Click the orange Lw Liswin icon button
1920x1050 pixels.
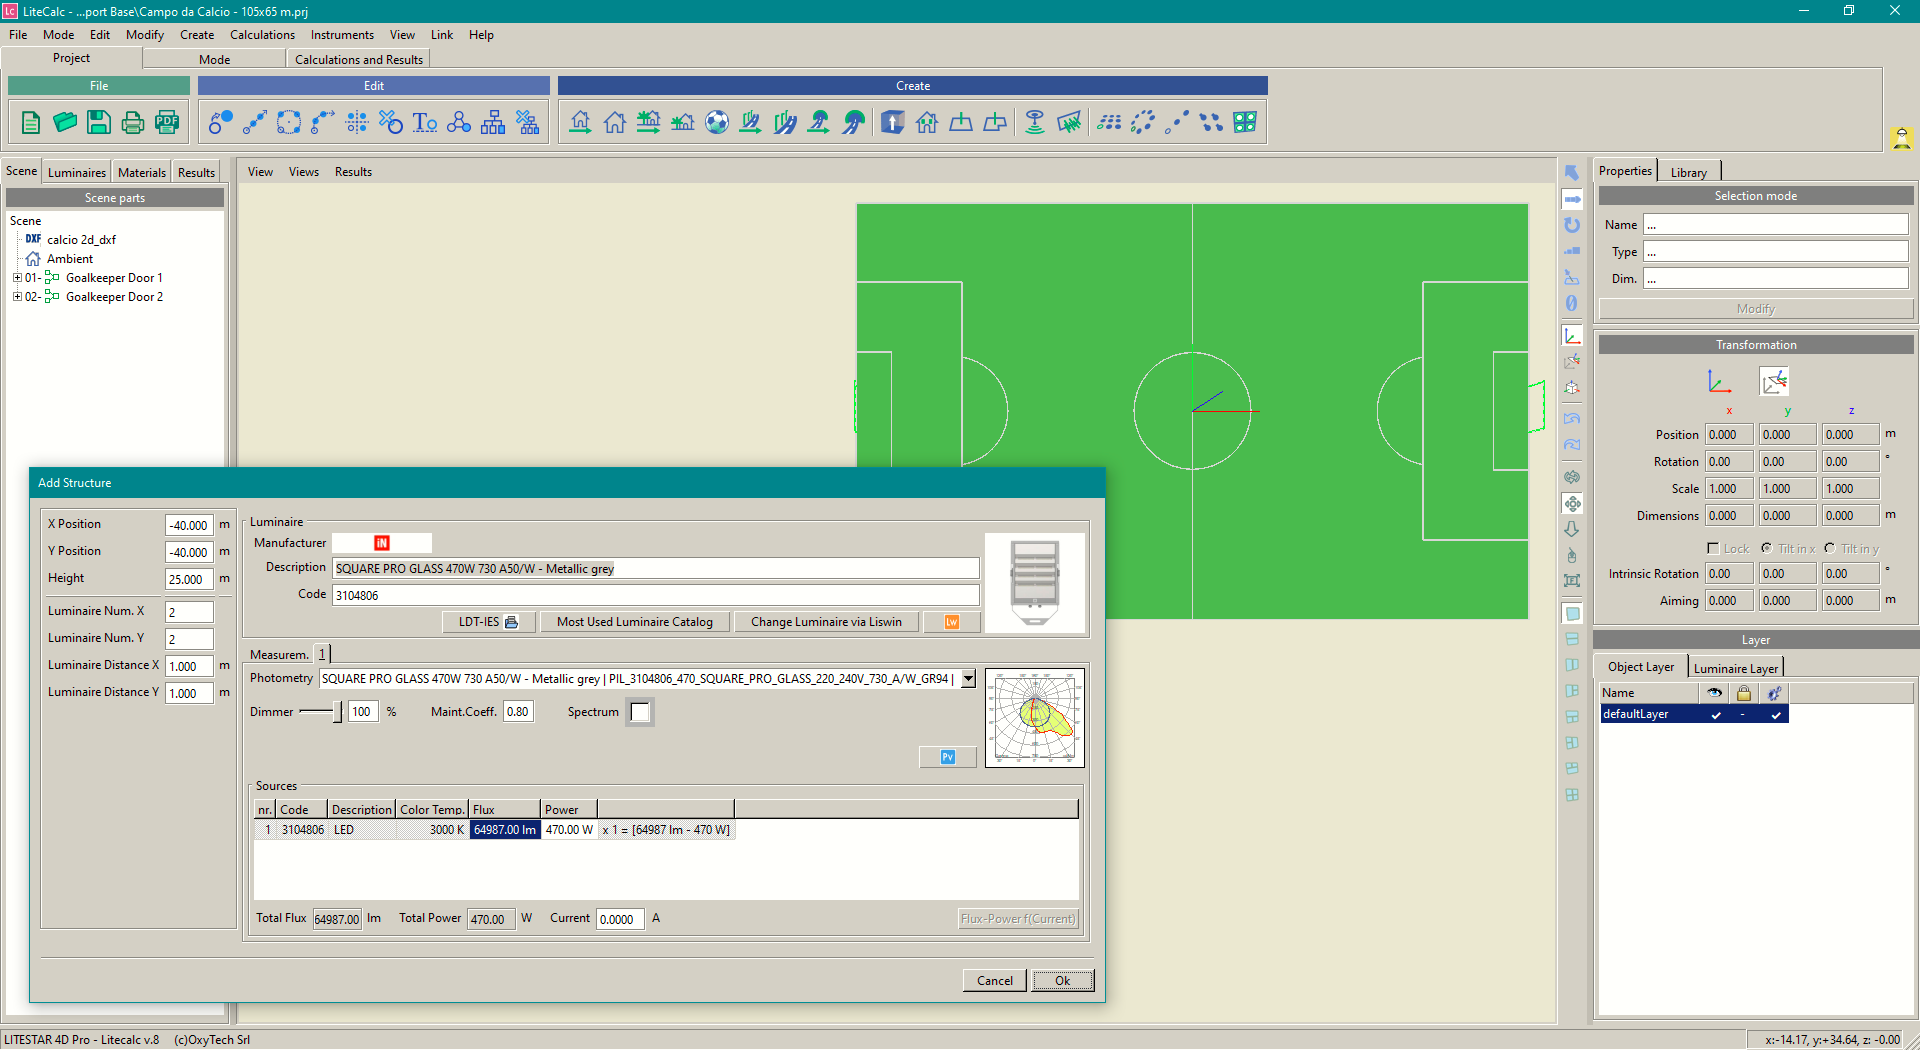pyautogui.click(x=951, y=622)
